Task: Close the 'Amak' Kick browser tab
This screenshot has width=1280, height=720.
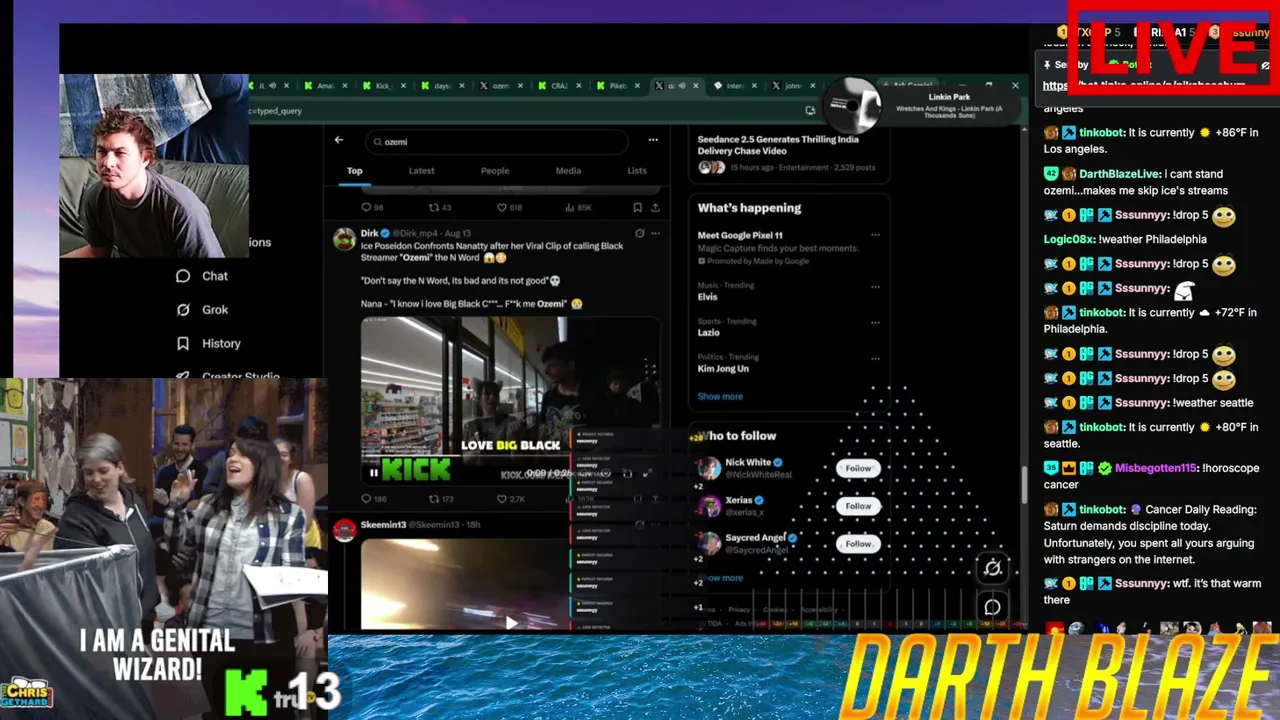Action: 345,86
